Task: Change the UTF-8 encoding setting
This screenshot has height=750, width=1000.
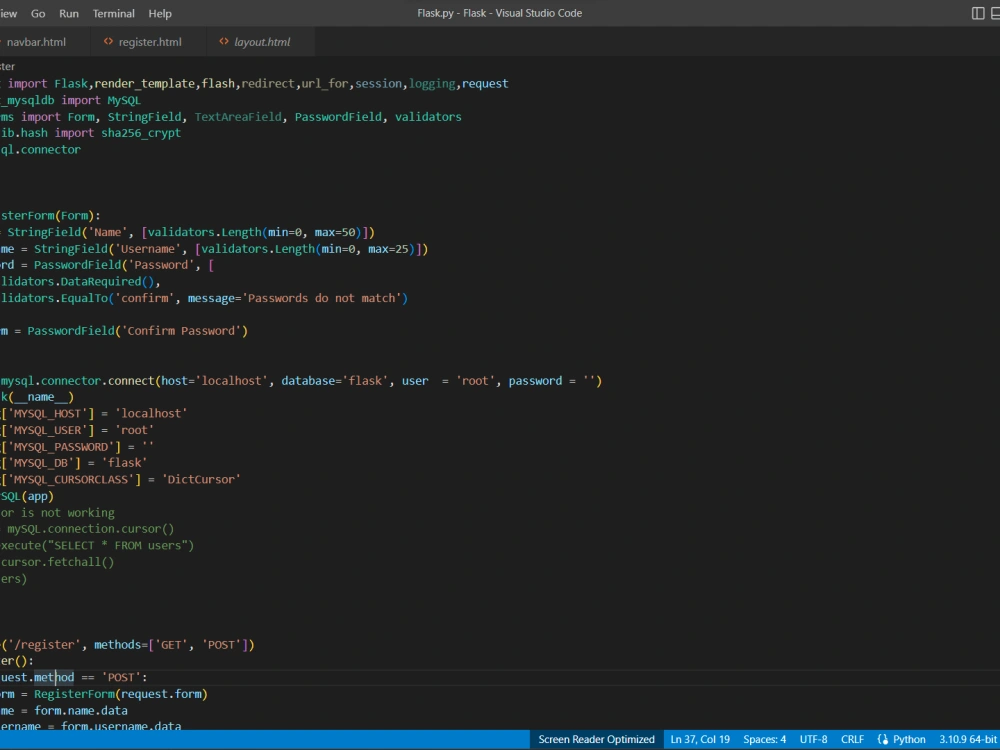Action: click(813, 739)
